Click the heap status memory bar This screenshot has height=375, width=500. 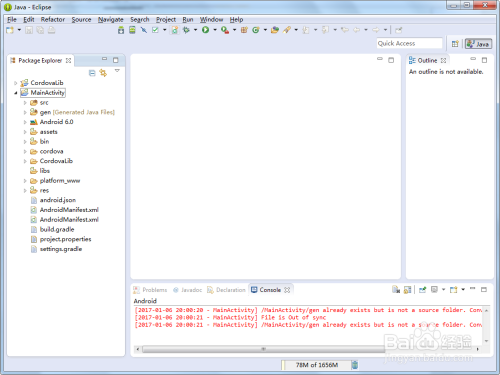point(317,365)
